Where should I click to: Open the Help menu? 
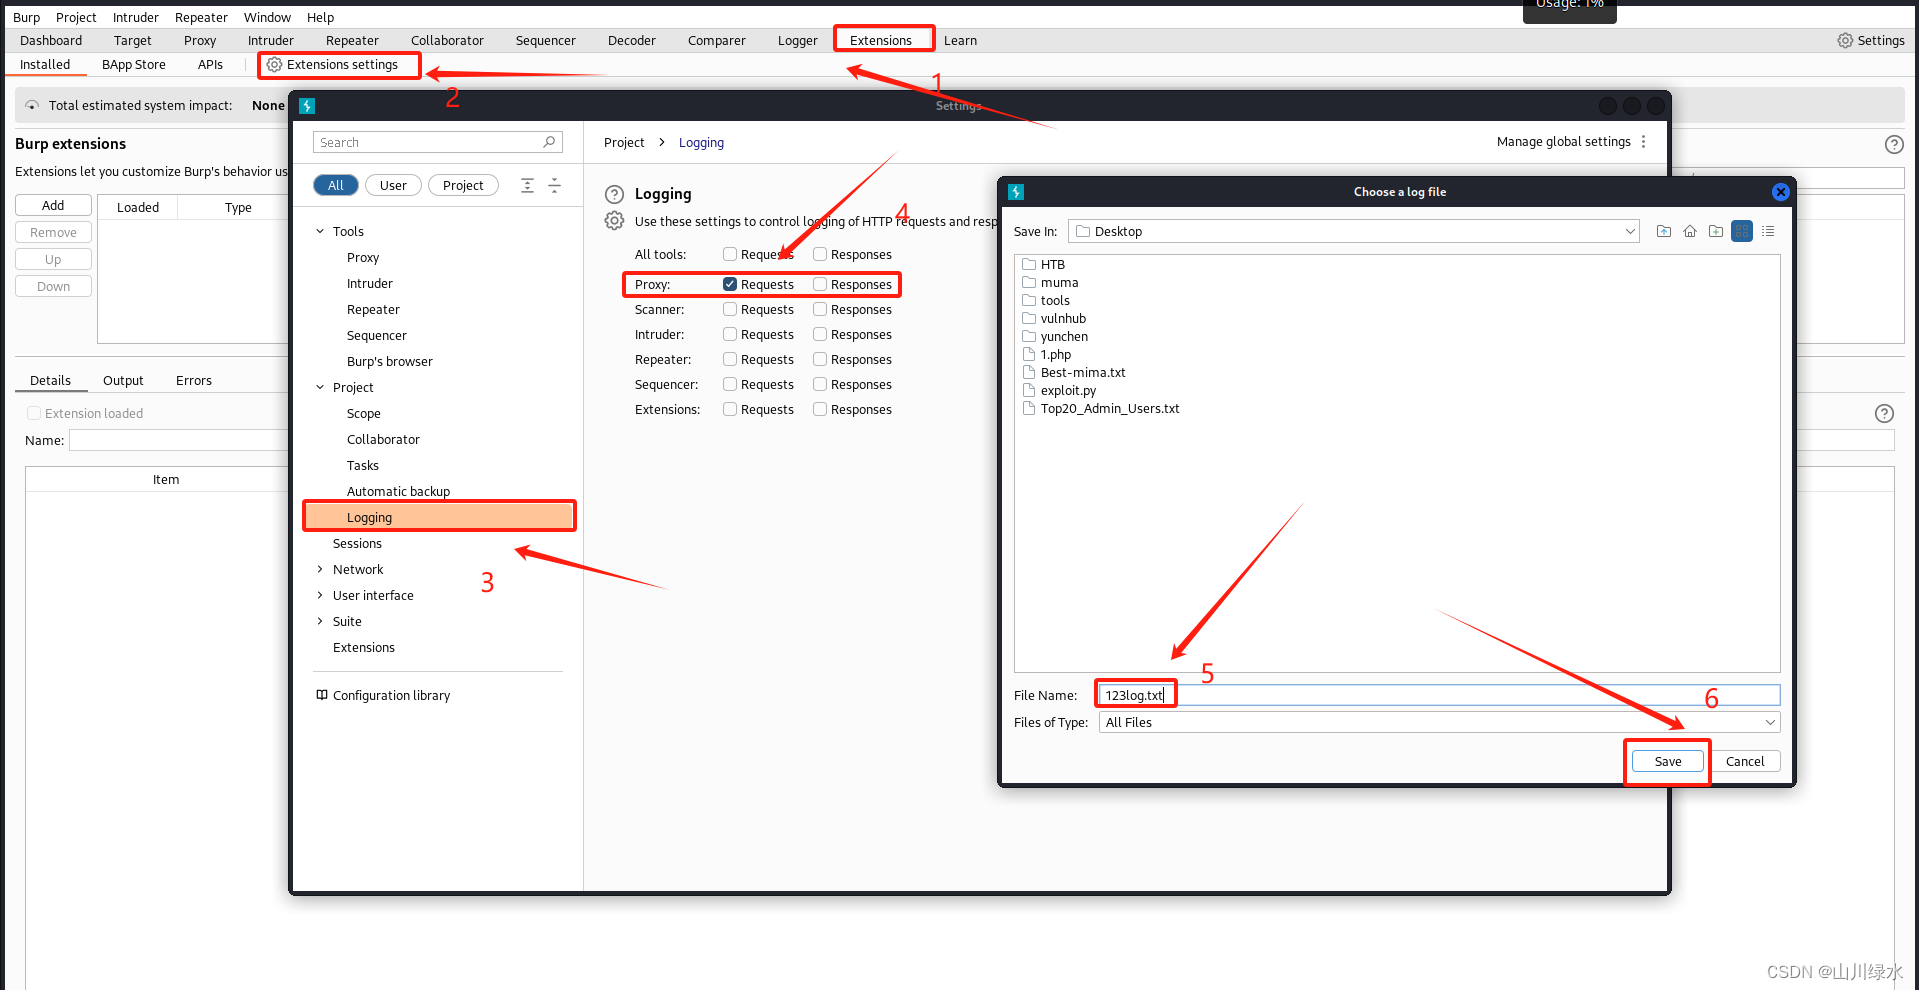[x=320, y=17]
